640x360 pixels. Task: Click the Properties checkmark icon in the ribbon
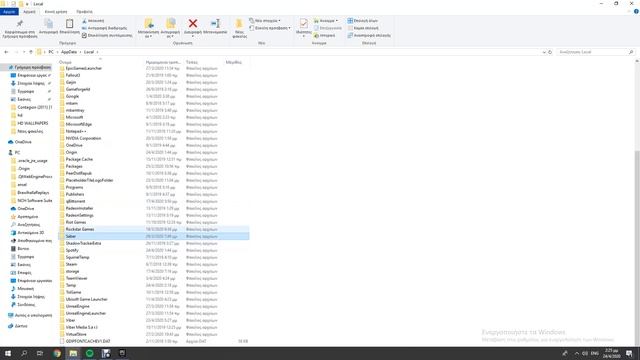coord(304,24)
